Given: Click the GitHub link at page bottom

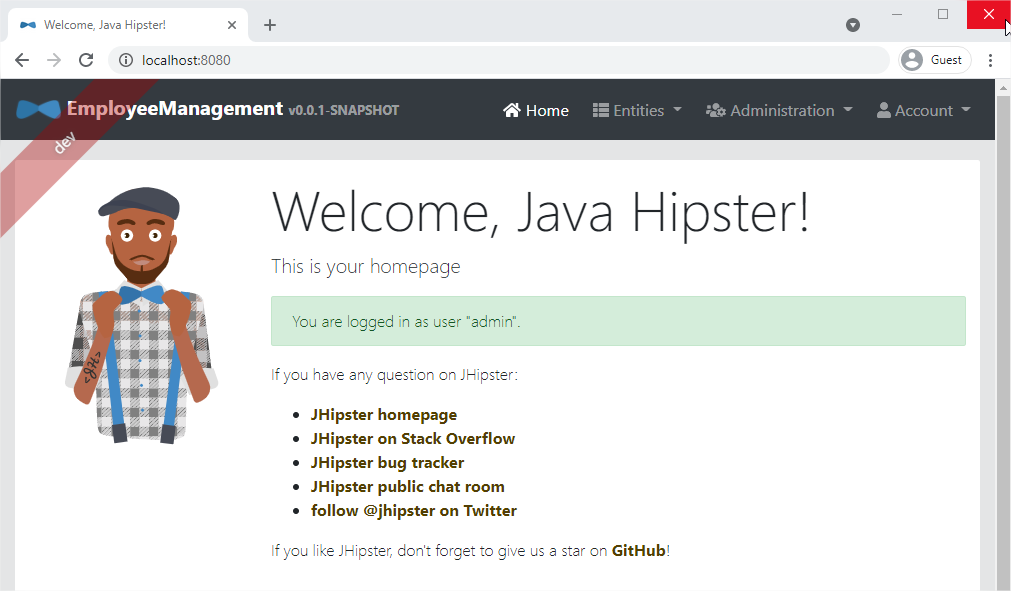Looking at the screenshot, I should [x=638, y=550].
